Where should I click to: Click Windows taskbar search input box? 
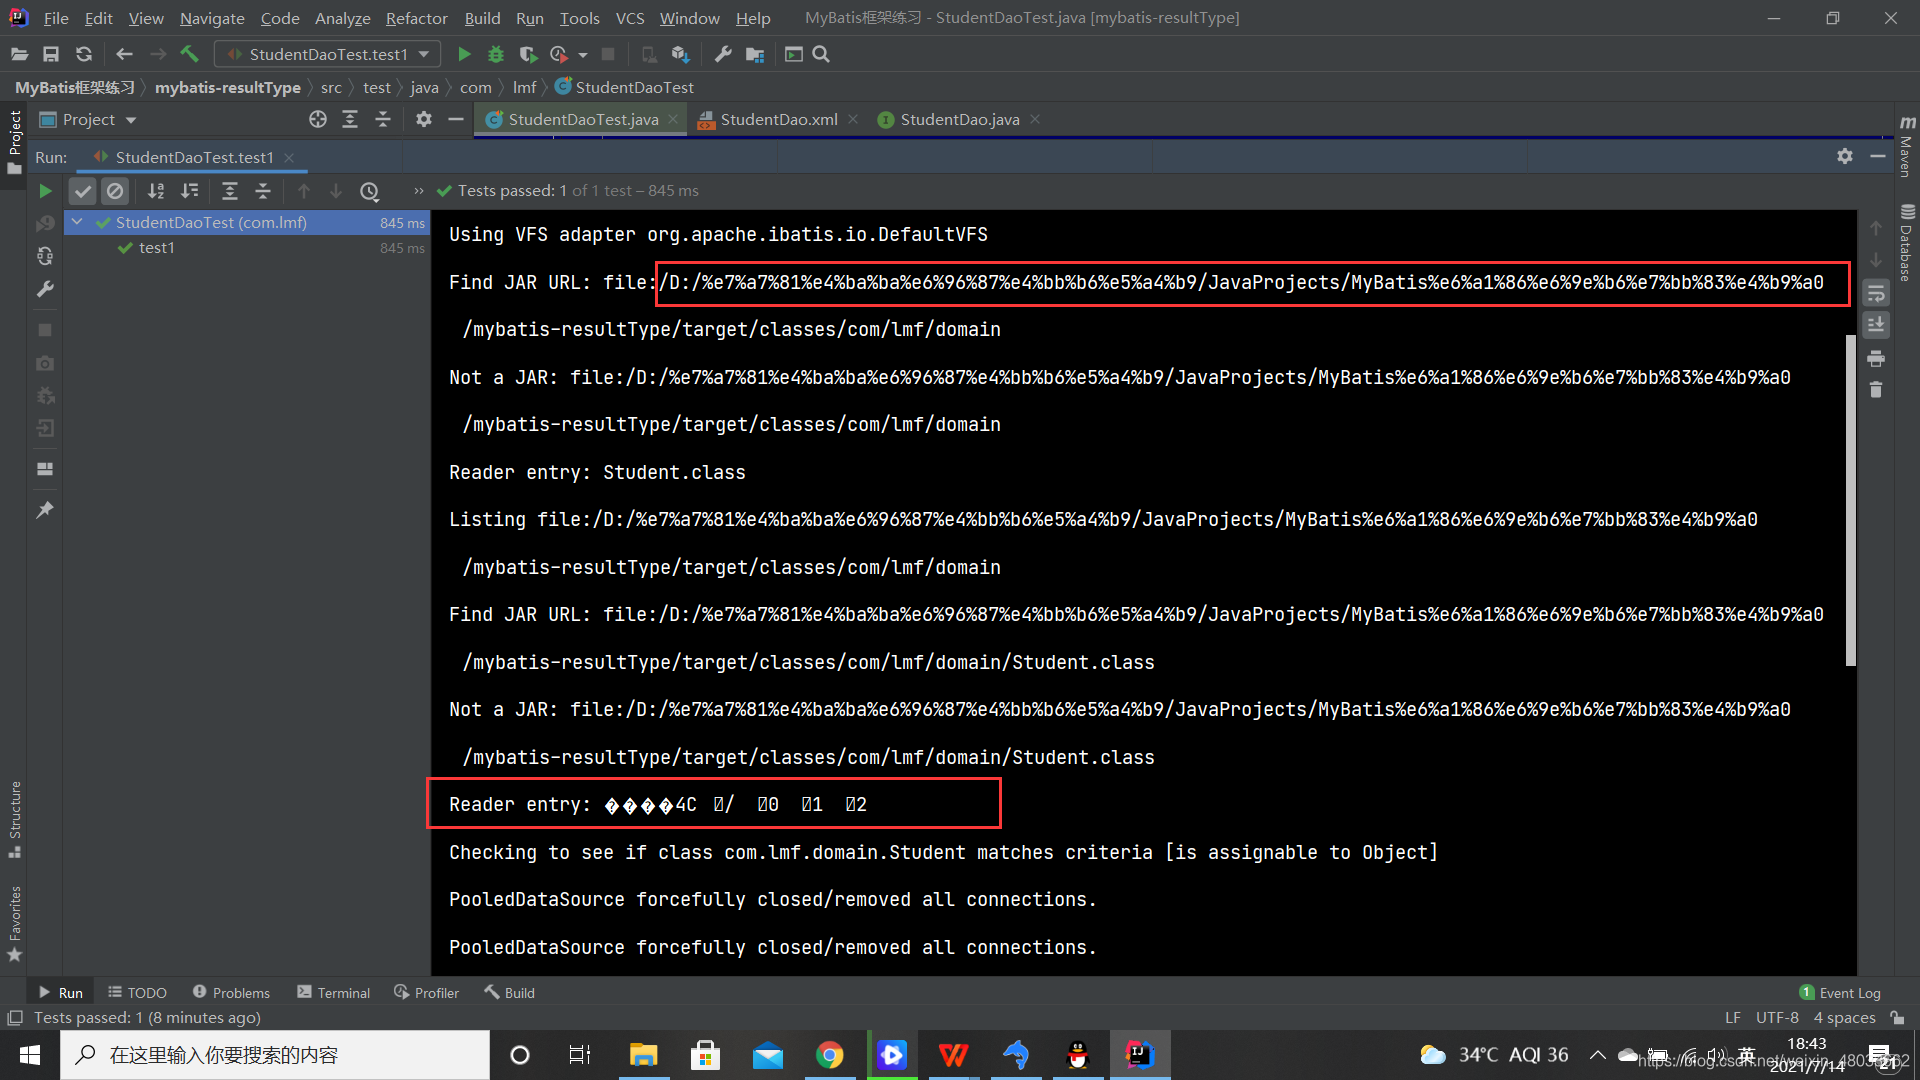click(x=275, y=1055)
